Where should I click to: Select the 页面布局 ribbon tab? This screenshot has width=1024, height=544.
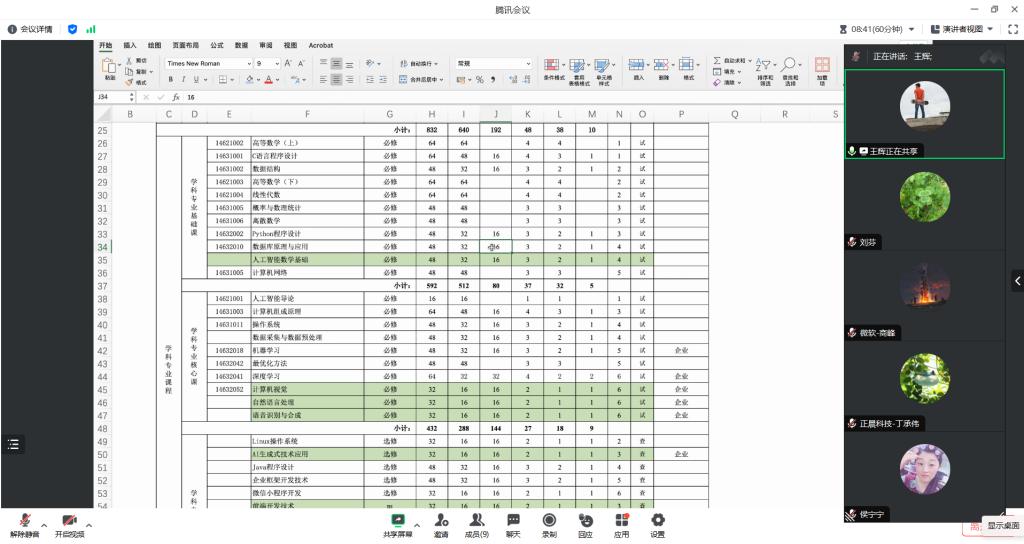coord(185,46)
